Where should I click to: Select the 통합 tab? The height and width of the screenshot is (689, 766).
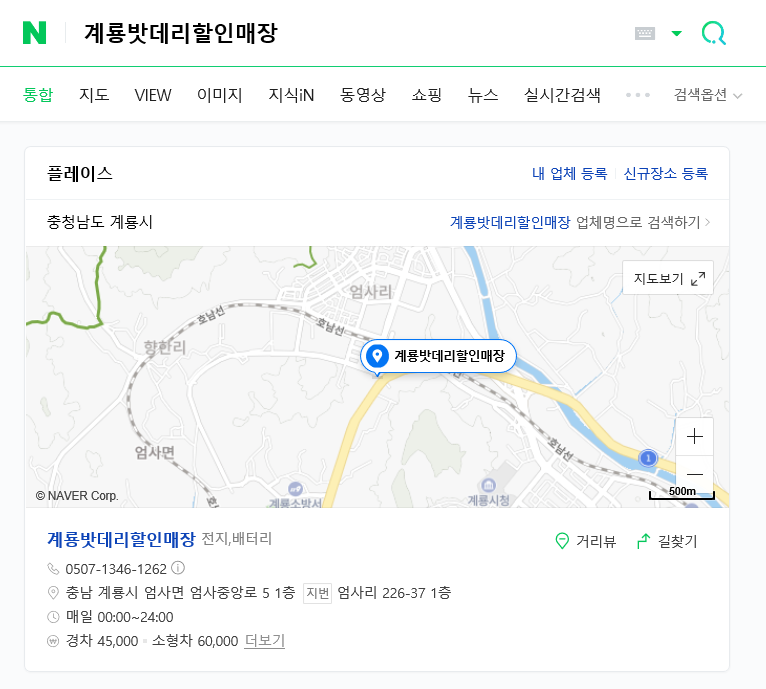coord(38,95)
